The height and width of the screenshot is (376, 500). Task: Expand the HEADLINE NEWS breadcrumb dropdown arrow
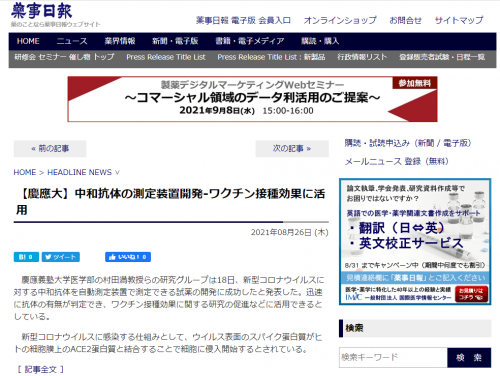tap(117, 172)
